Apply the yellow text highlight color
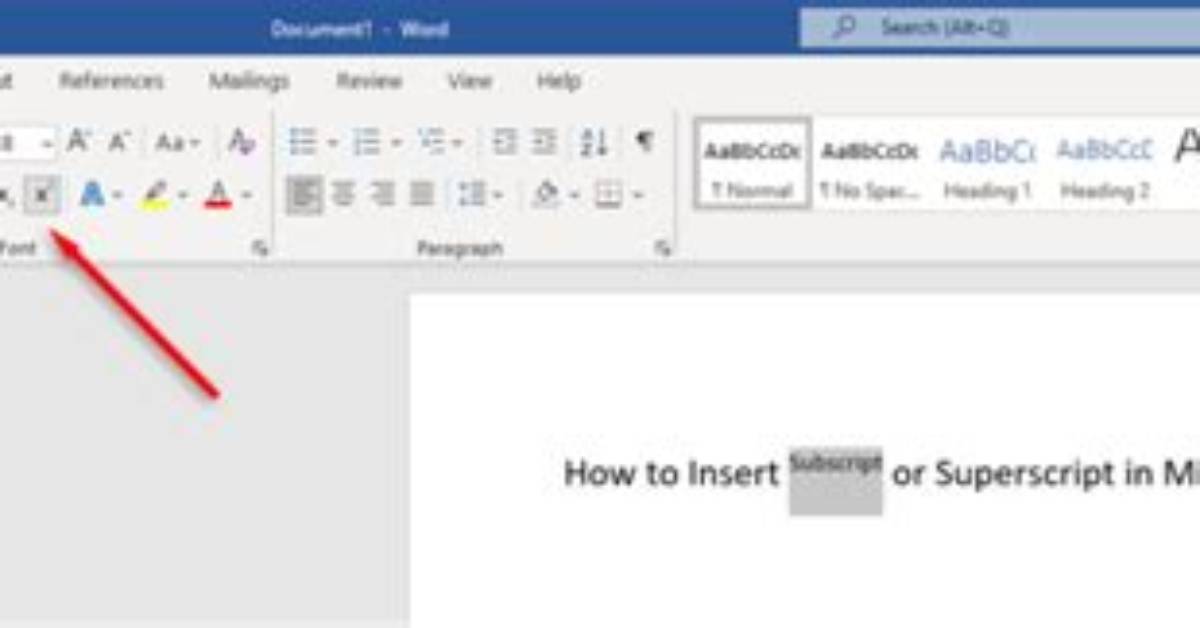The width and height of the screenshot is (1200, 628). tap(154, 195)
